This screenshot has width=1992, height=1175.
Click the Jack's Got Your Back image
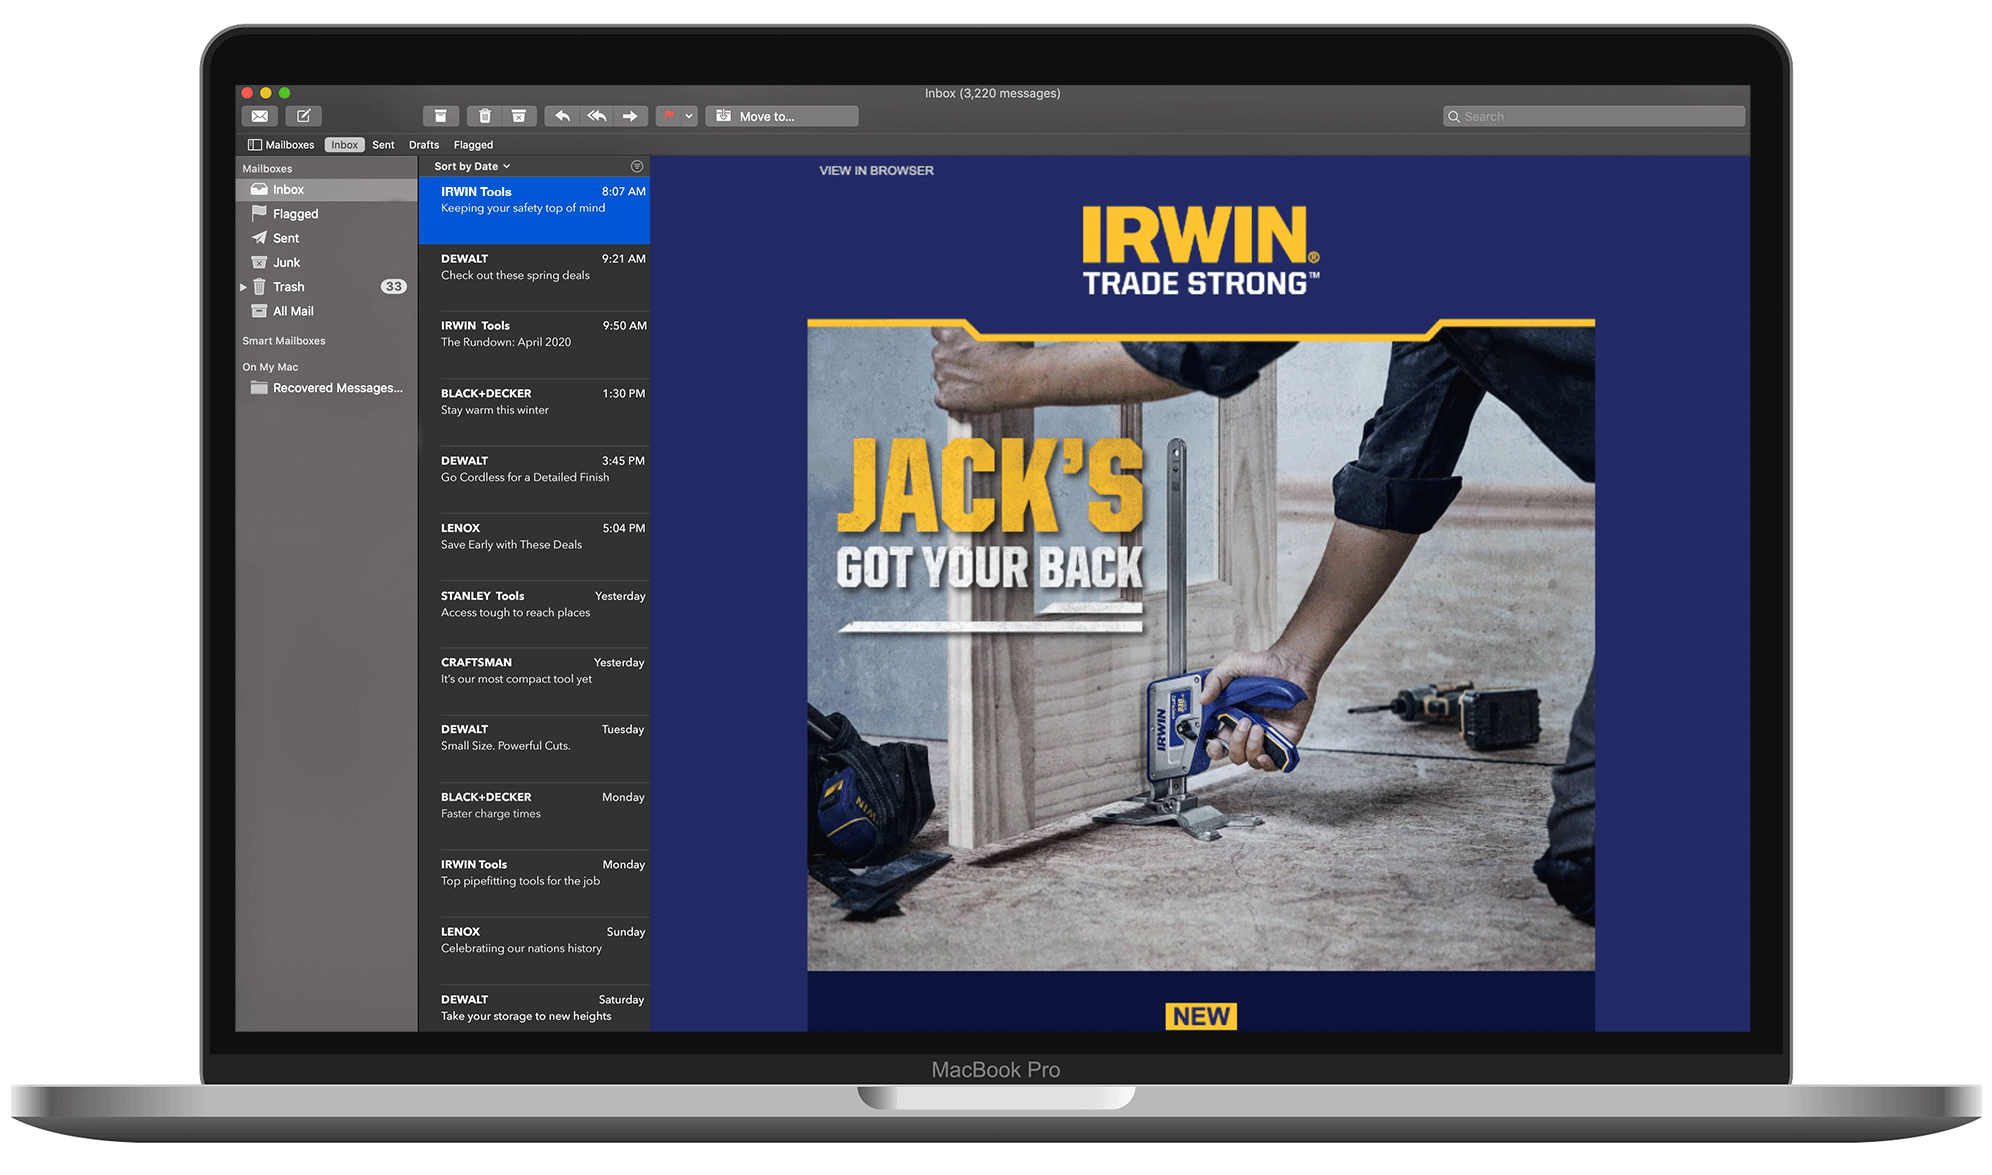click(1201, 645)
